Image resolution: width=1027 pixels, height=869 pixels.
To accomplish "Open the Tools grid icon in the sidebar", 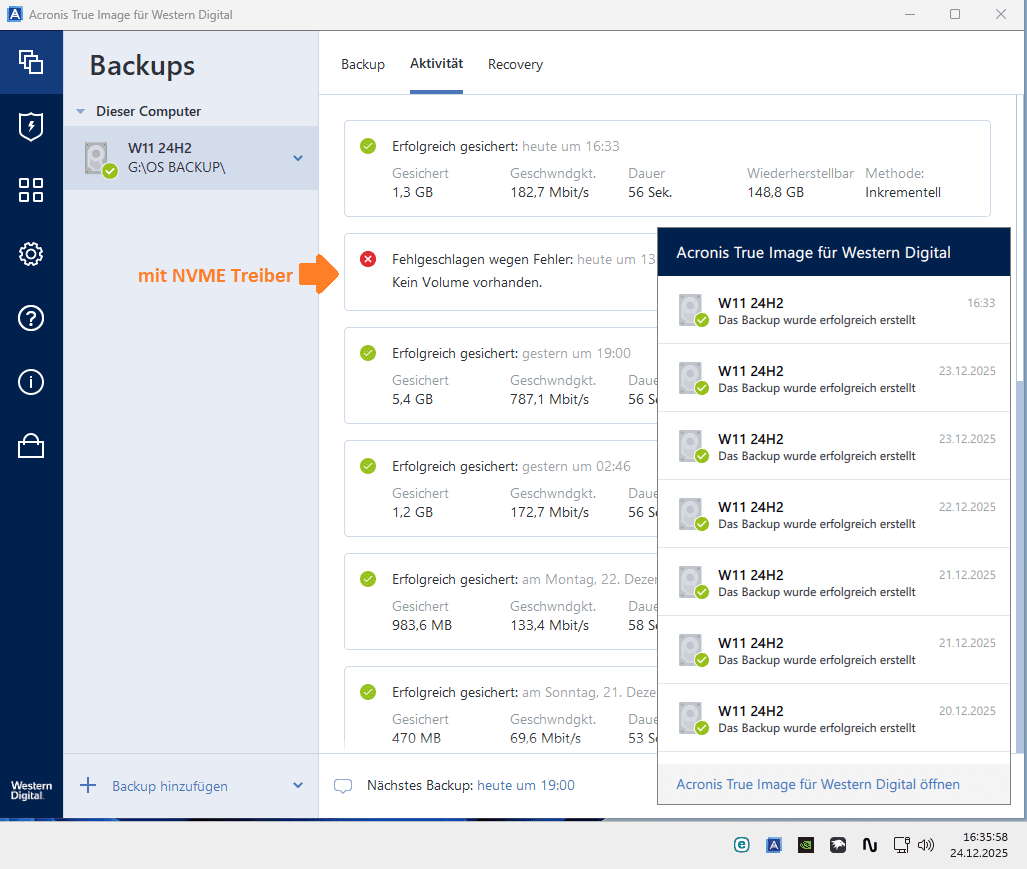I will point(31,191).
